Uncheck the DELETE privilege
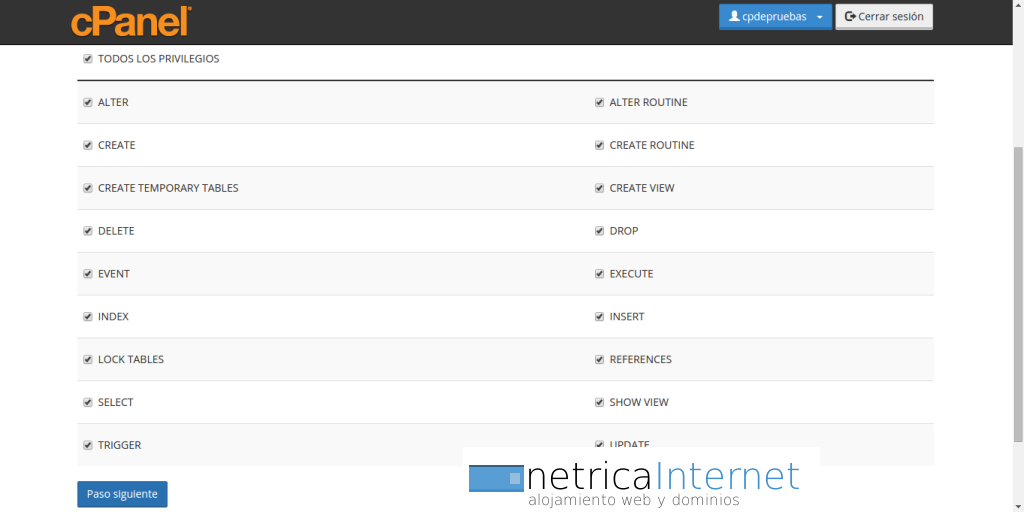The height and width of the screenshot is (512, 1024). coord(88,231)
